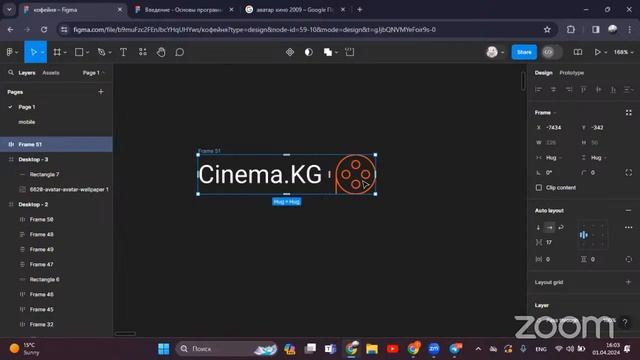The height and width of the screenshot is (360, 640).
Task: Switch to the Prototype tab
Action: tap(571, 73)
